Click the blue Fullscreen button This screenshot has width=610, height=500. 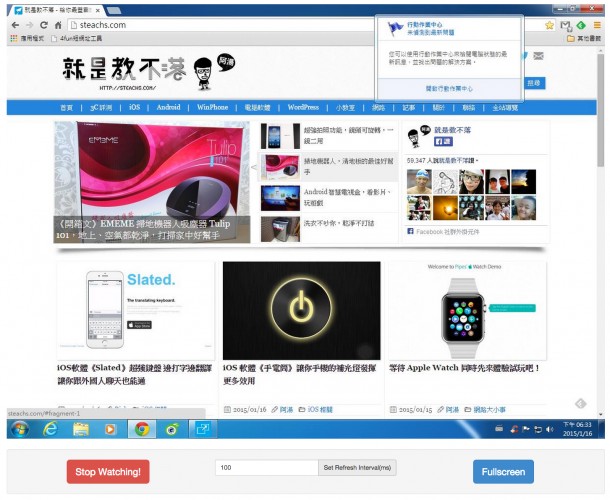pyautogui.click(x=503, y=472)
